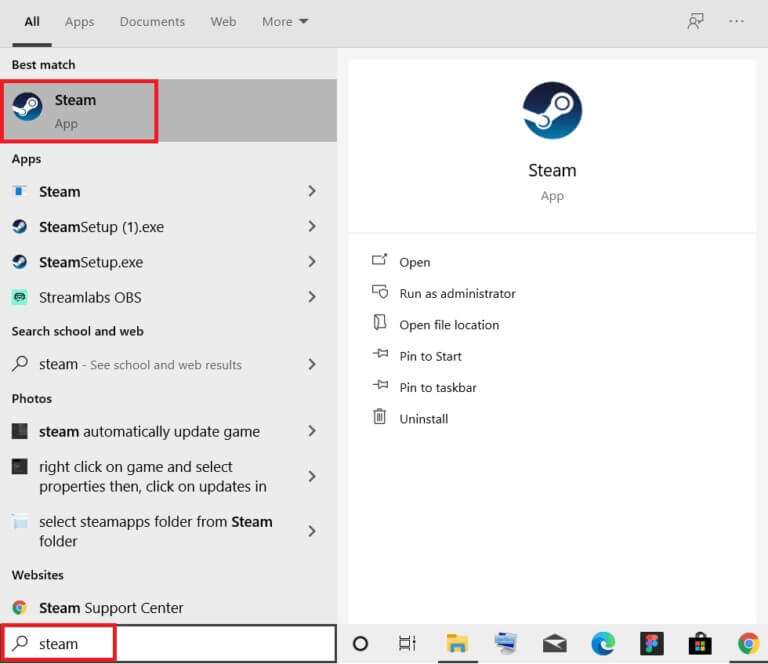Open the feedback person icon at top

click(696, 22)
